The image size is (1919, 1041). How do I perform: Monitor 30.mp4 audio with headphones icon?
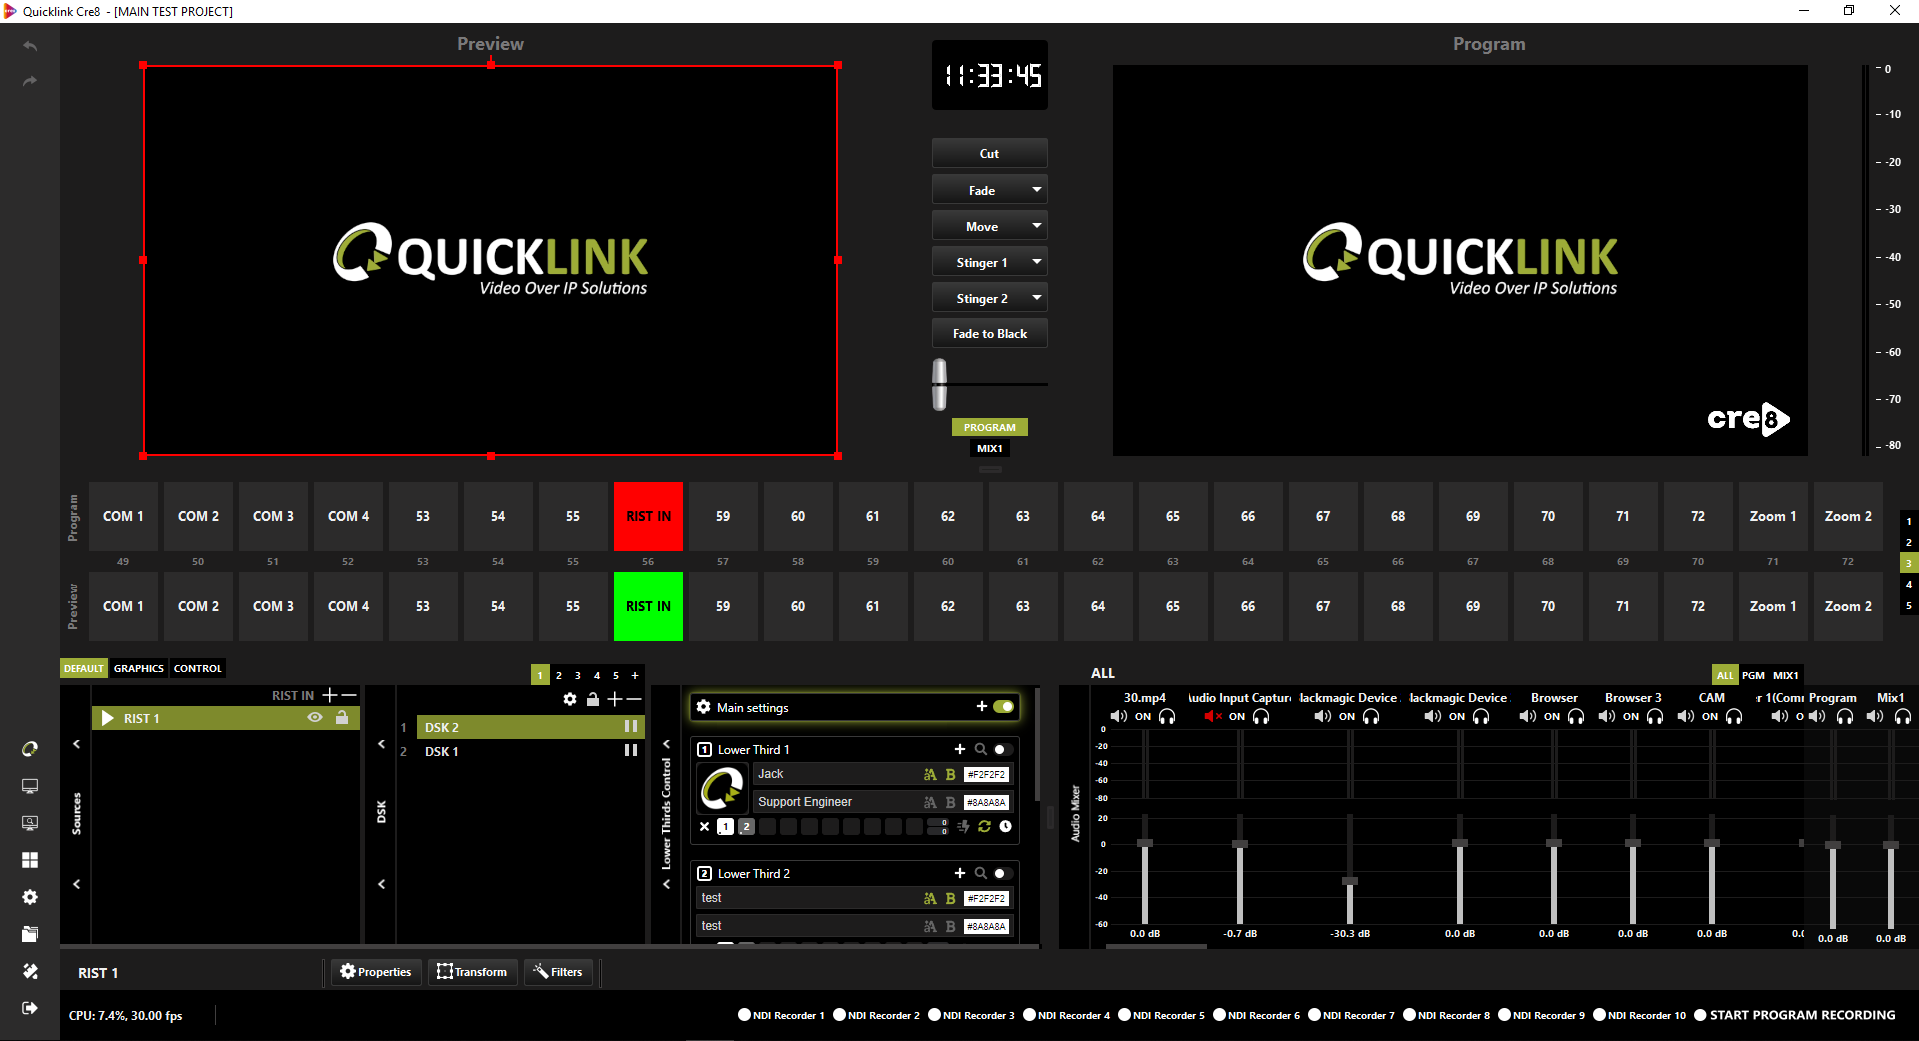[1167, 716]
